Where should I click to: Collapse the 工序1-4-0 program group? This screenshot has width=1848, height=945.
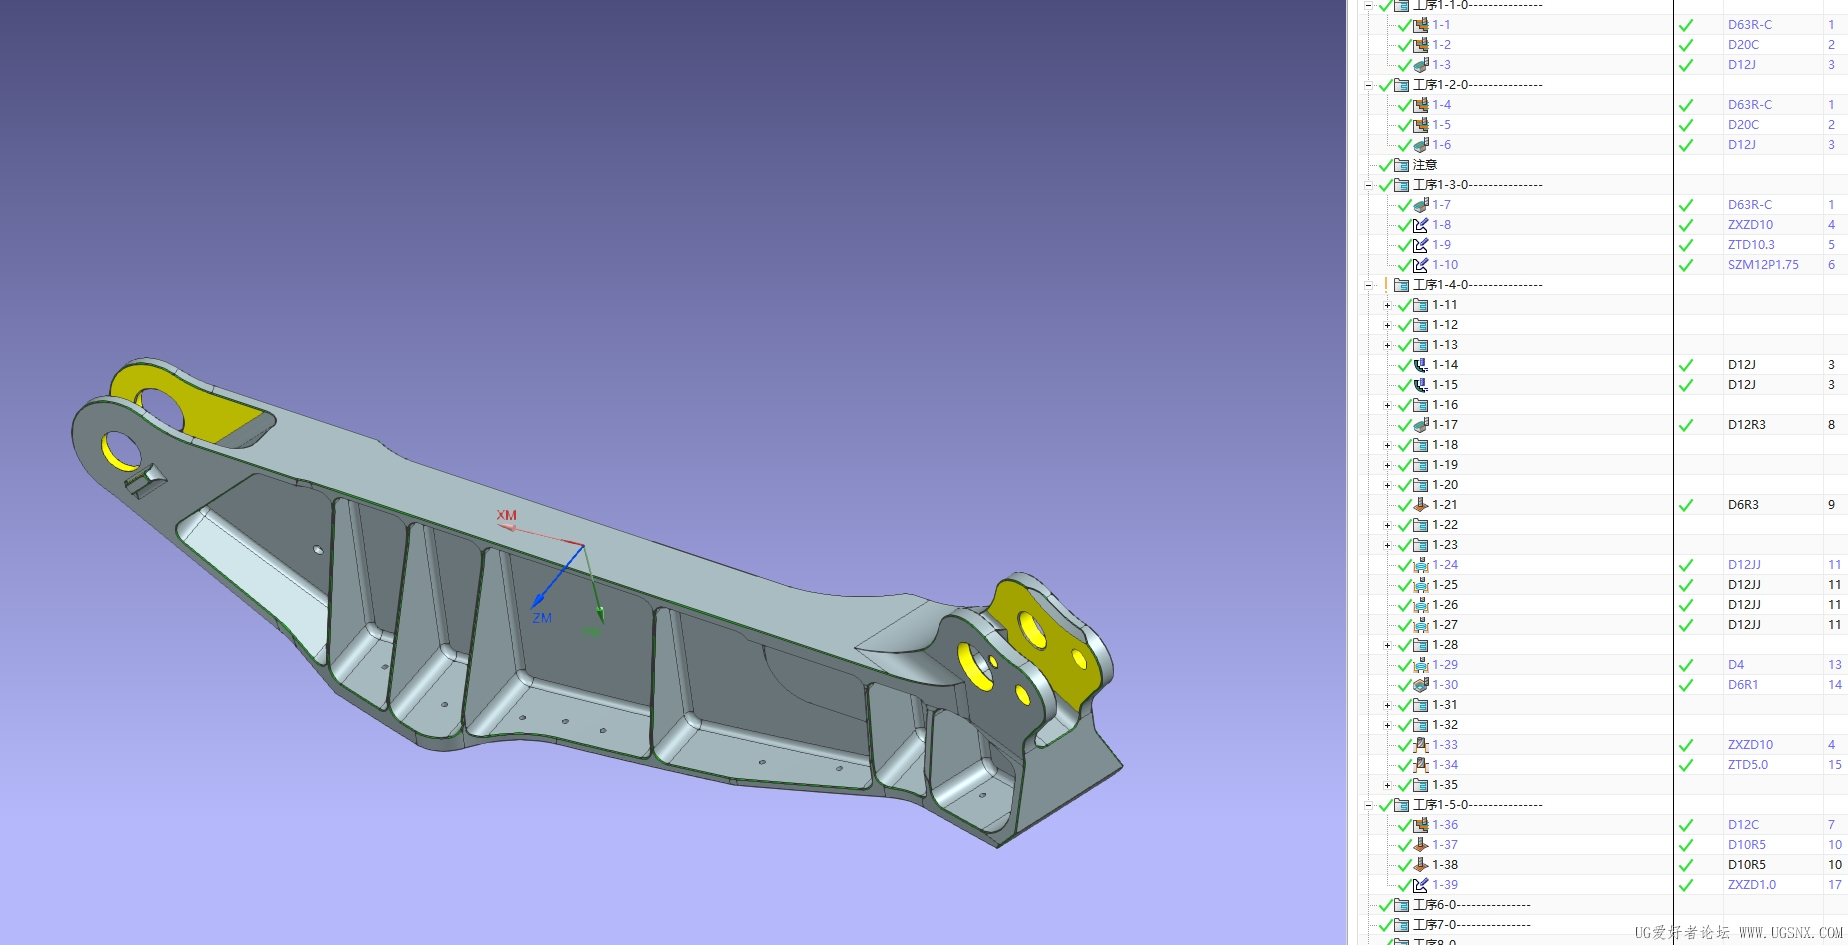(1369, 285)
